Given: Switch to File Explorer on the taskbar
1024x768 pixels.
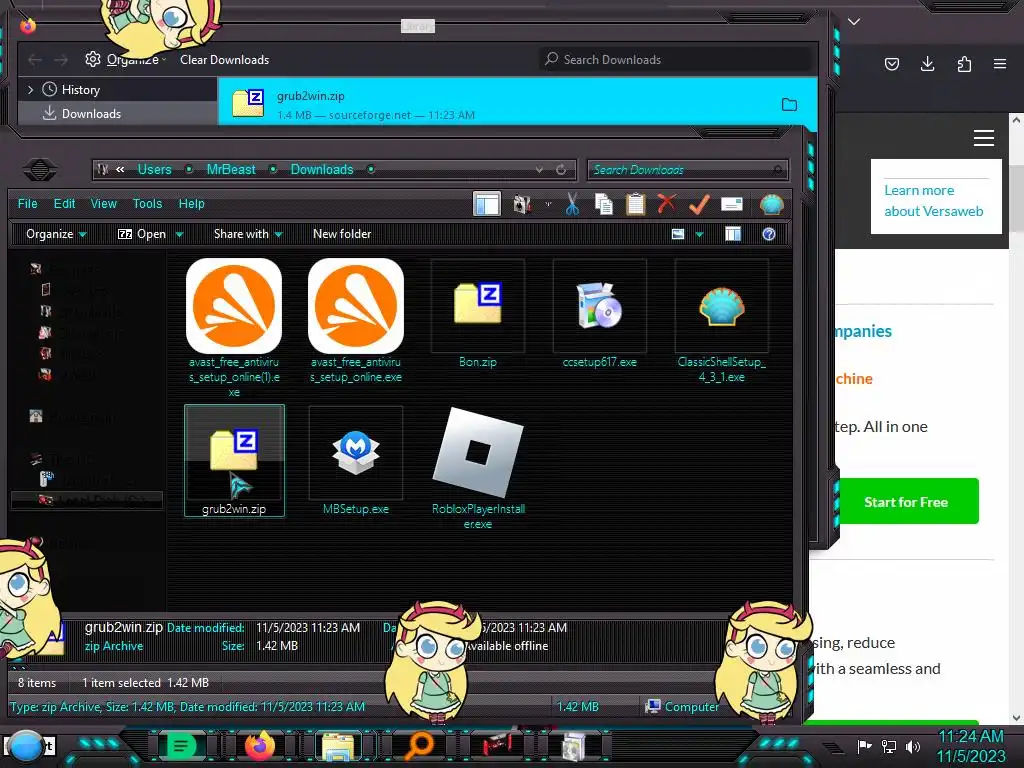Looking at the screenshot, I should point(338,746).
